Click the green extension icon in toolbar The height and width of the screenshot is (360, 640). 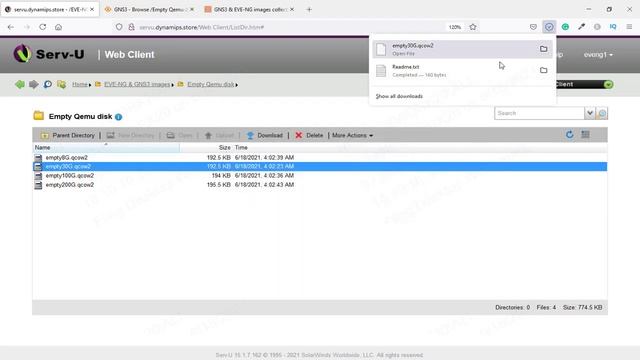(x=565, y=27)
